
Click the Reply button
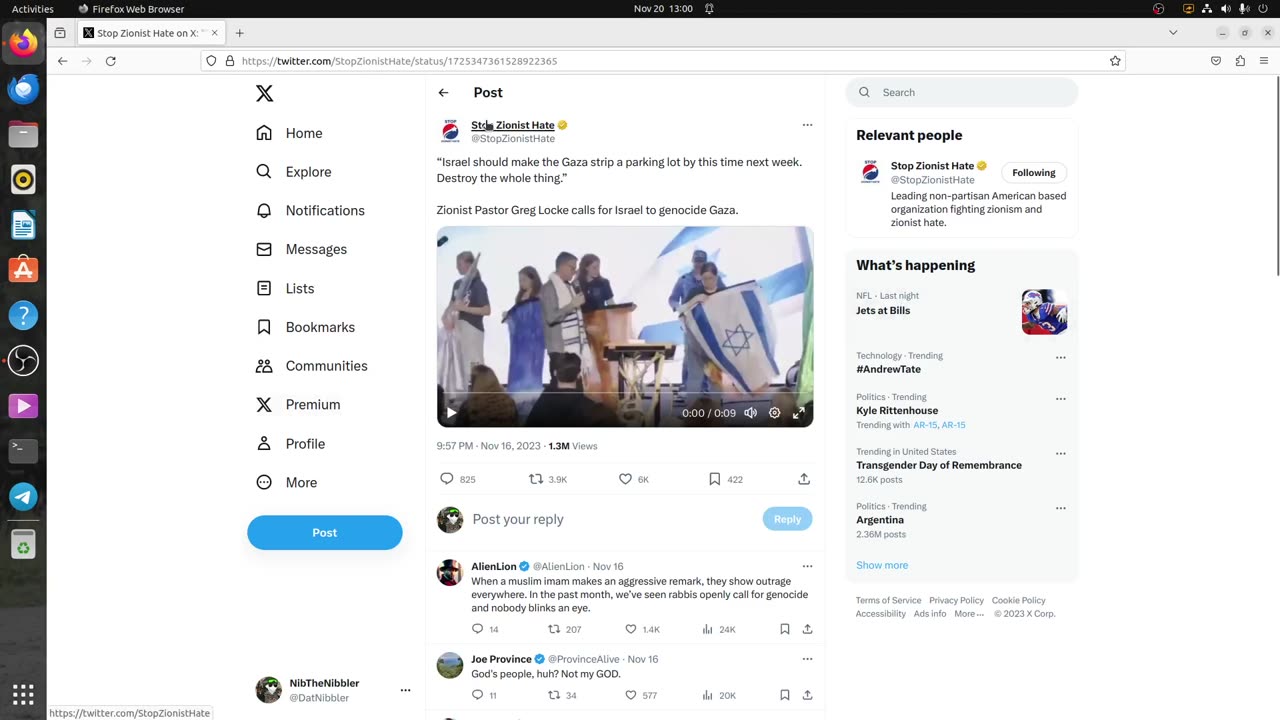click(x=787, y=519)
